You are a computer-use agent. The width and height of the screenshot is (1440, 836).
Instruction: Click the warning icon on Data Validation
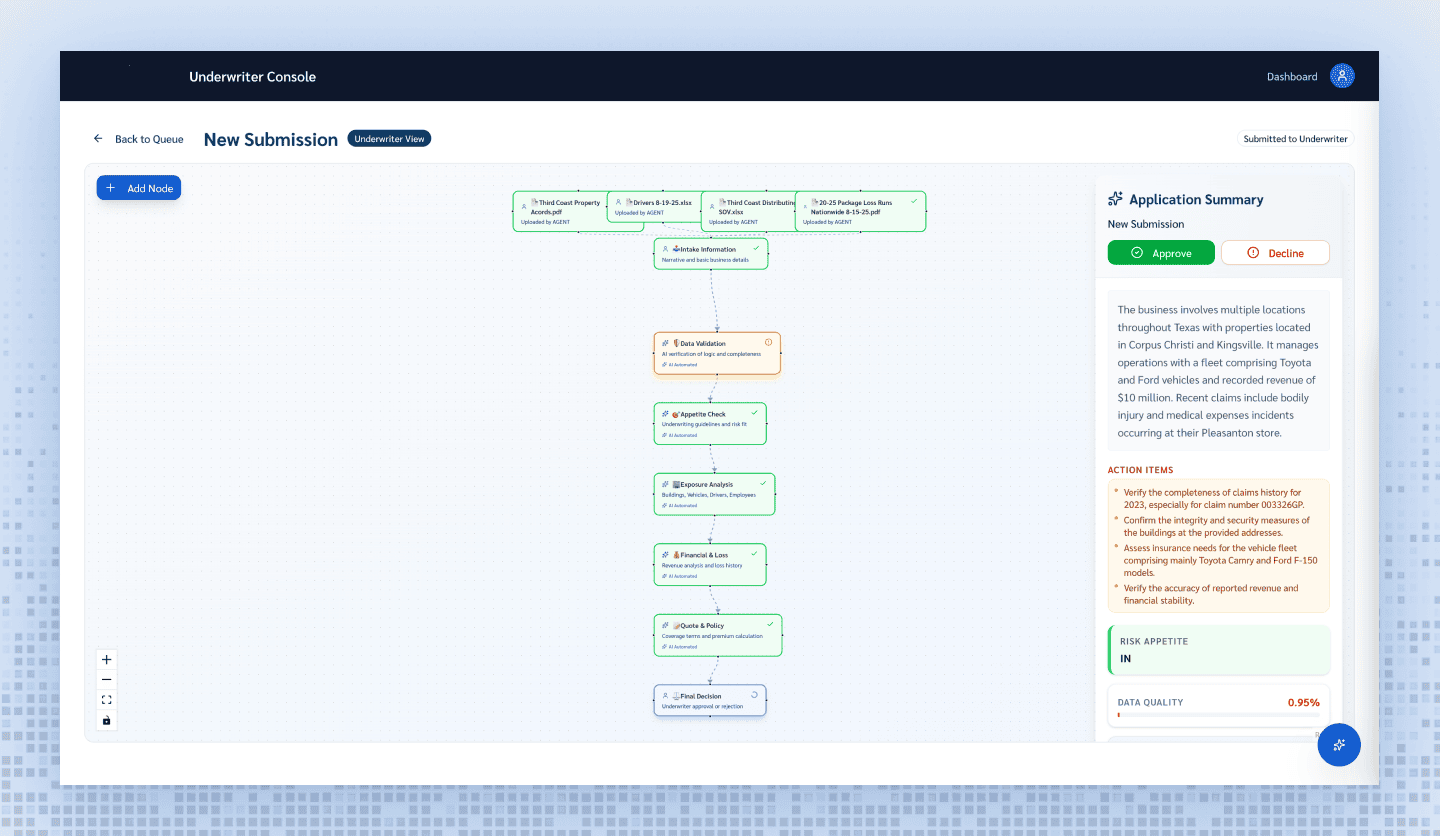tap(768, 343)
